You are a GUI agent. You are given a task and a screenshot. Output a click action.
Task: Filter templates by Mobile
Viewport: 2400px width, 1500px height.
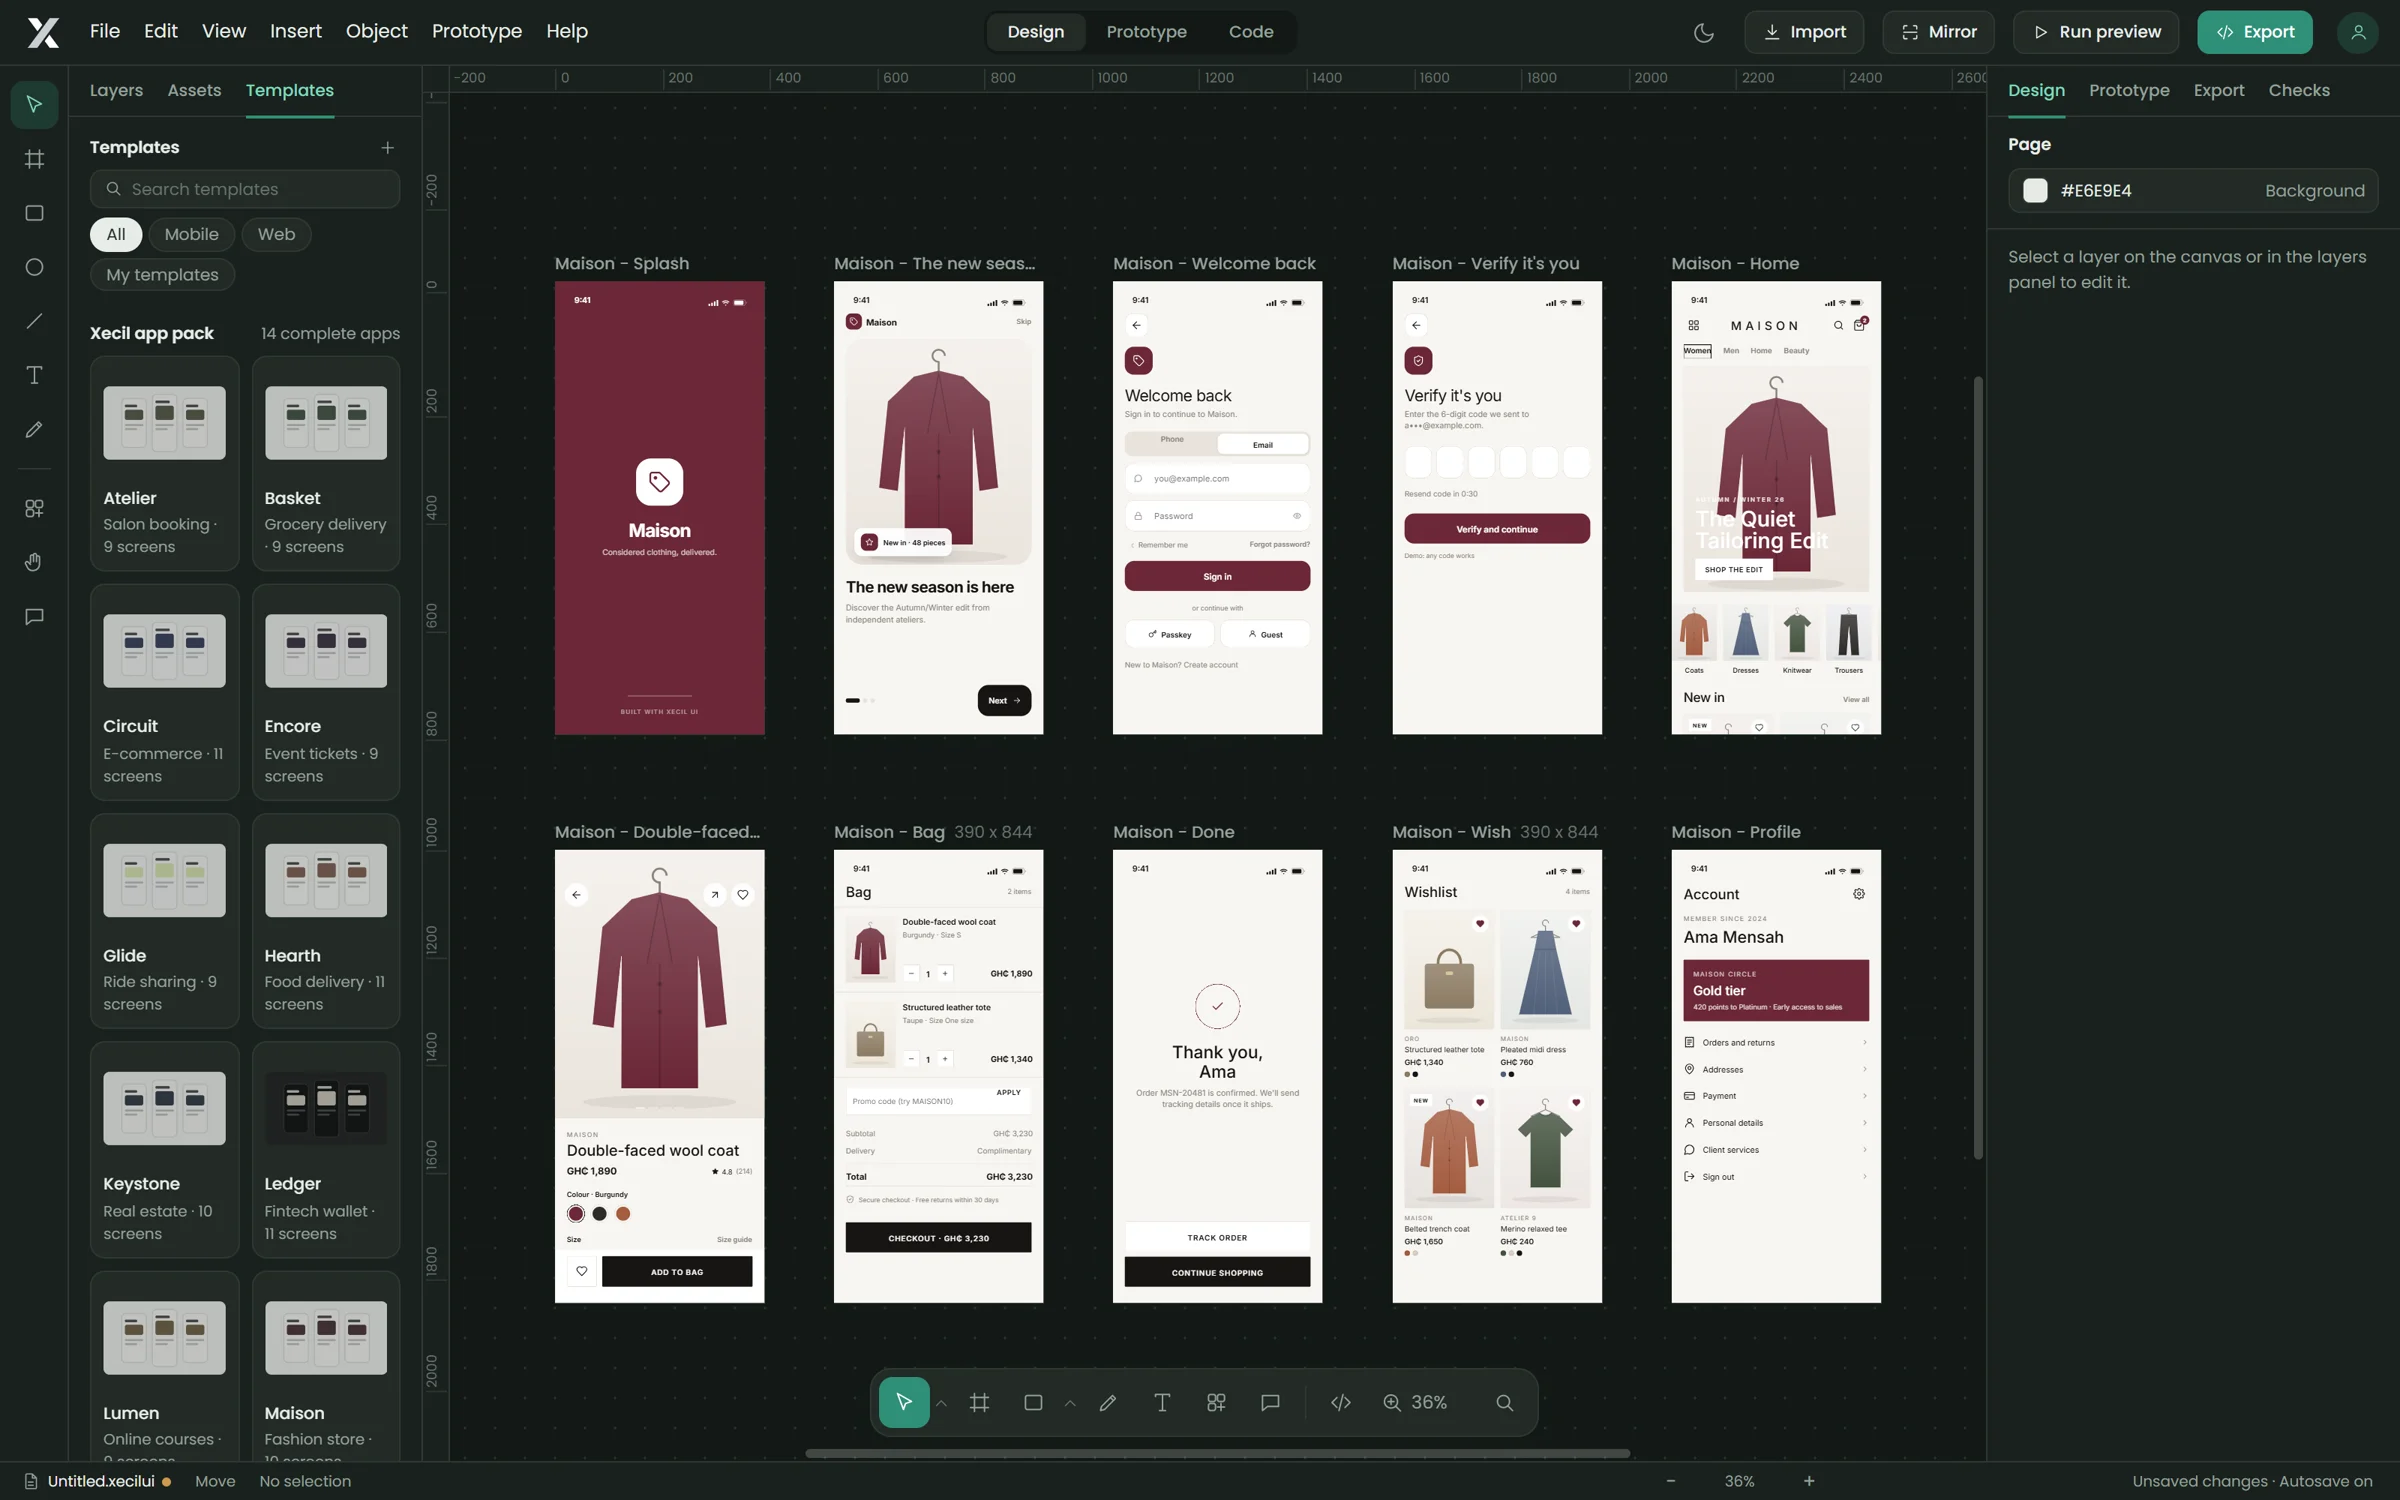click(191, 234)
